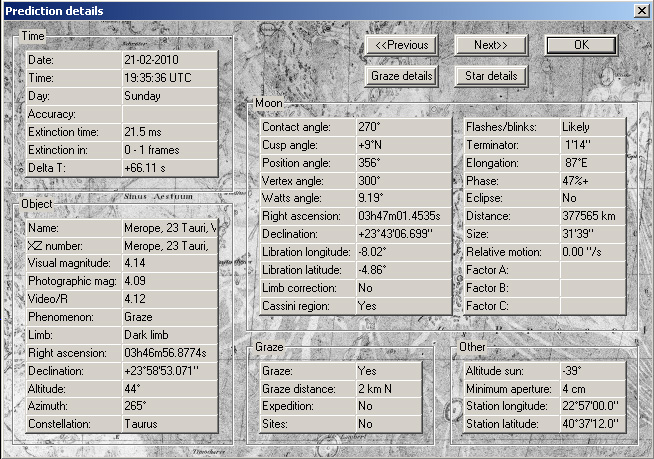The width and height of the screenshot is (654, 459).
Task: Open Star details
Action: tap(491, 76)
